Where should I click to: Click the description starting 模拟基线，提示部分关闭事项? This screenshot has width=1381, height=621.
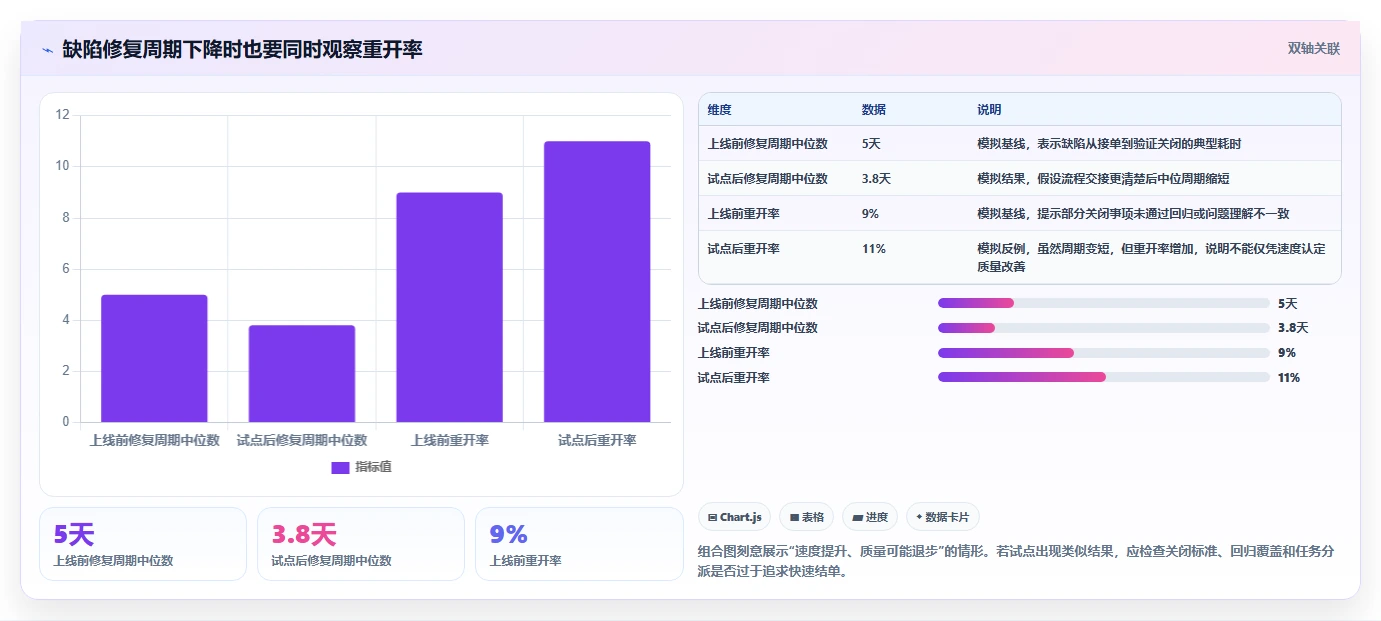coord(1133,214)
